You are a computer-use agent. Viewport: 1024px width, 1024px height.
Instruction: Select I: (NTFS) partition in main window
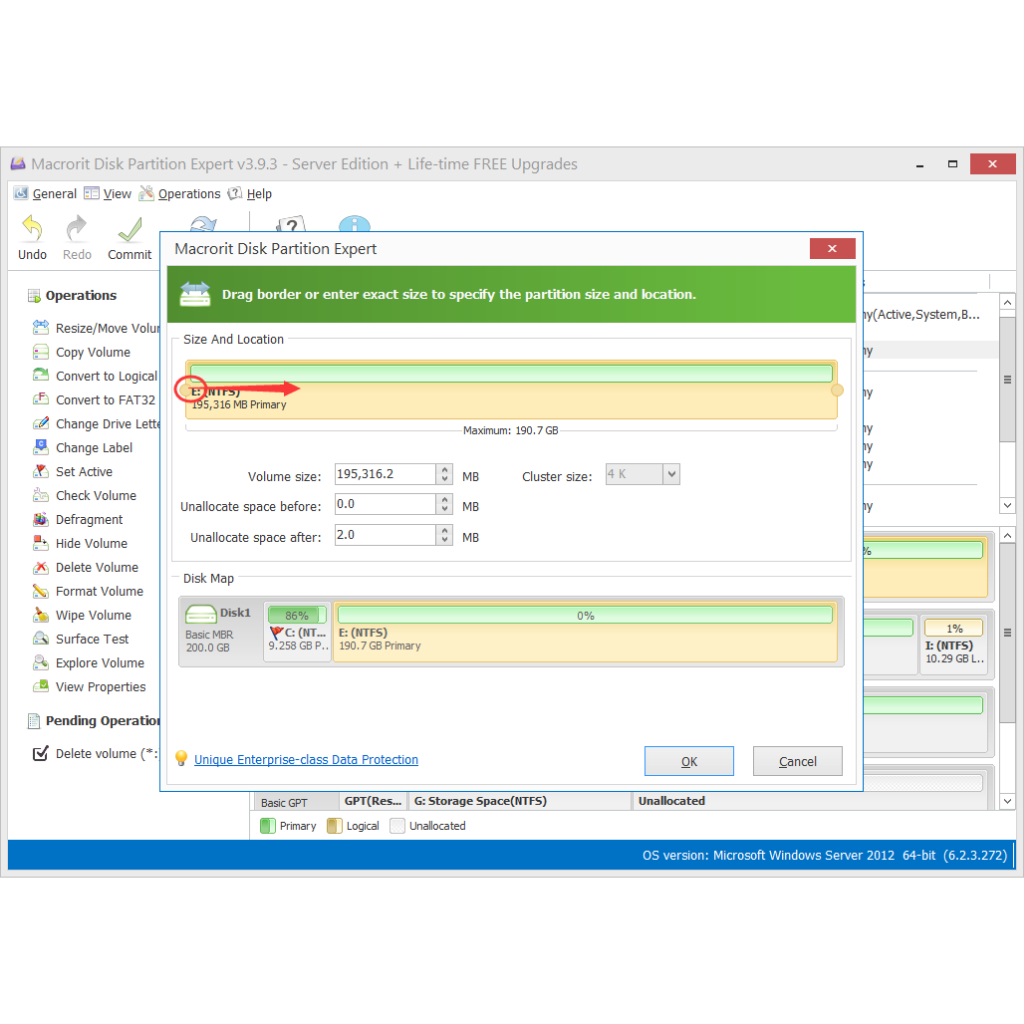click(x=953, y=645)
